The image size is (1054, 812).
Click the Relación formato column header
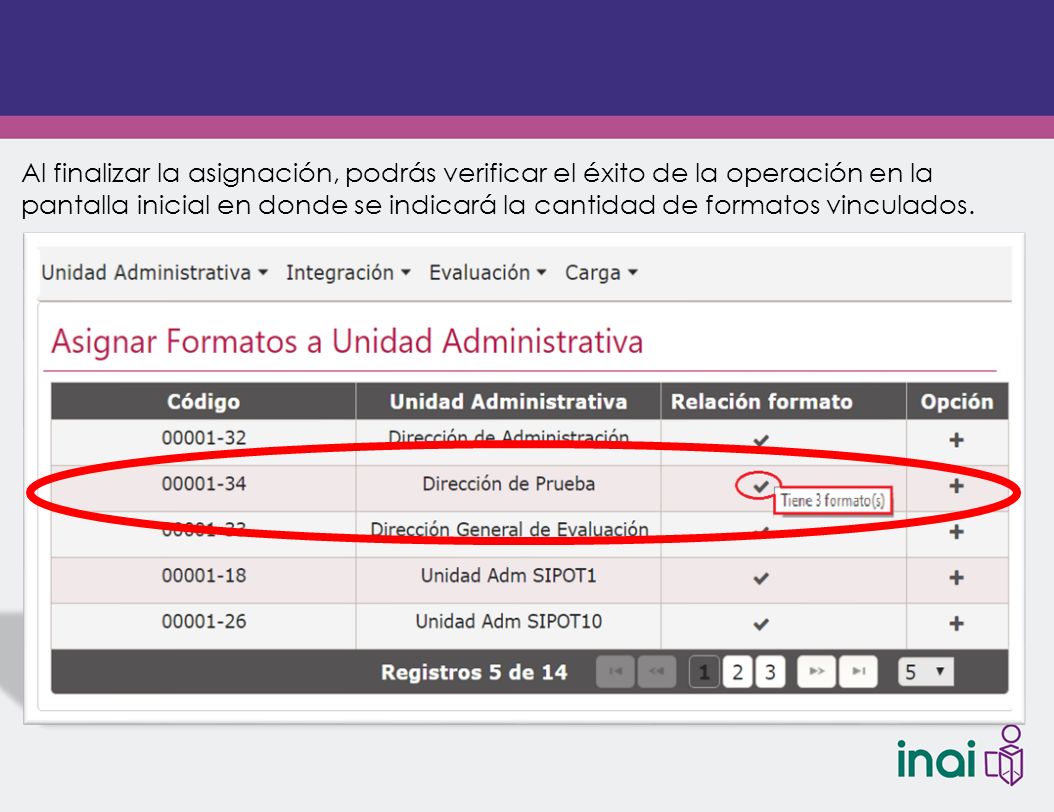783,401
